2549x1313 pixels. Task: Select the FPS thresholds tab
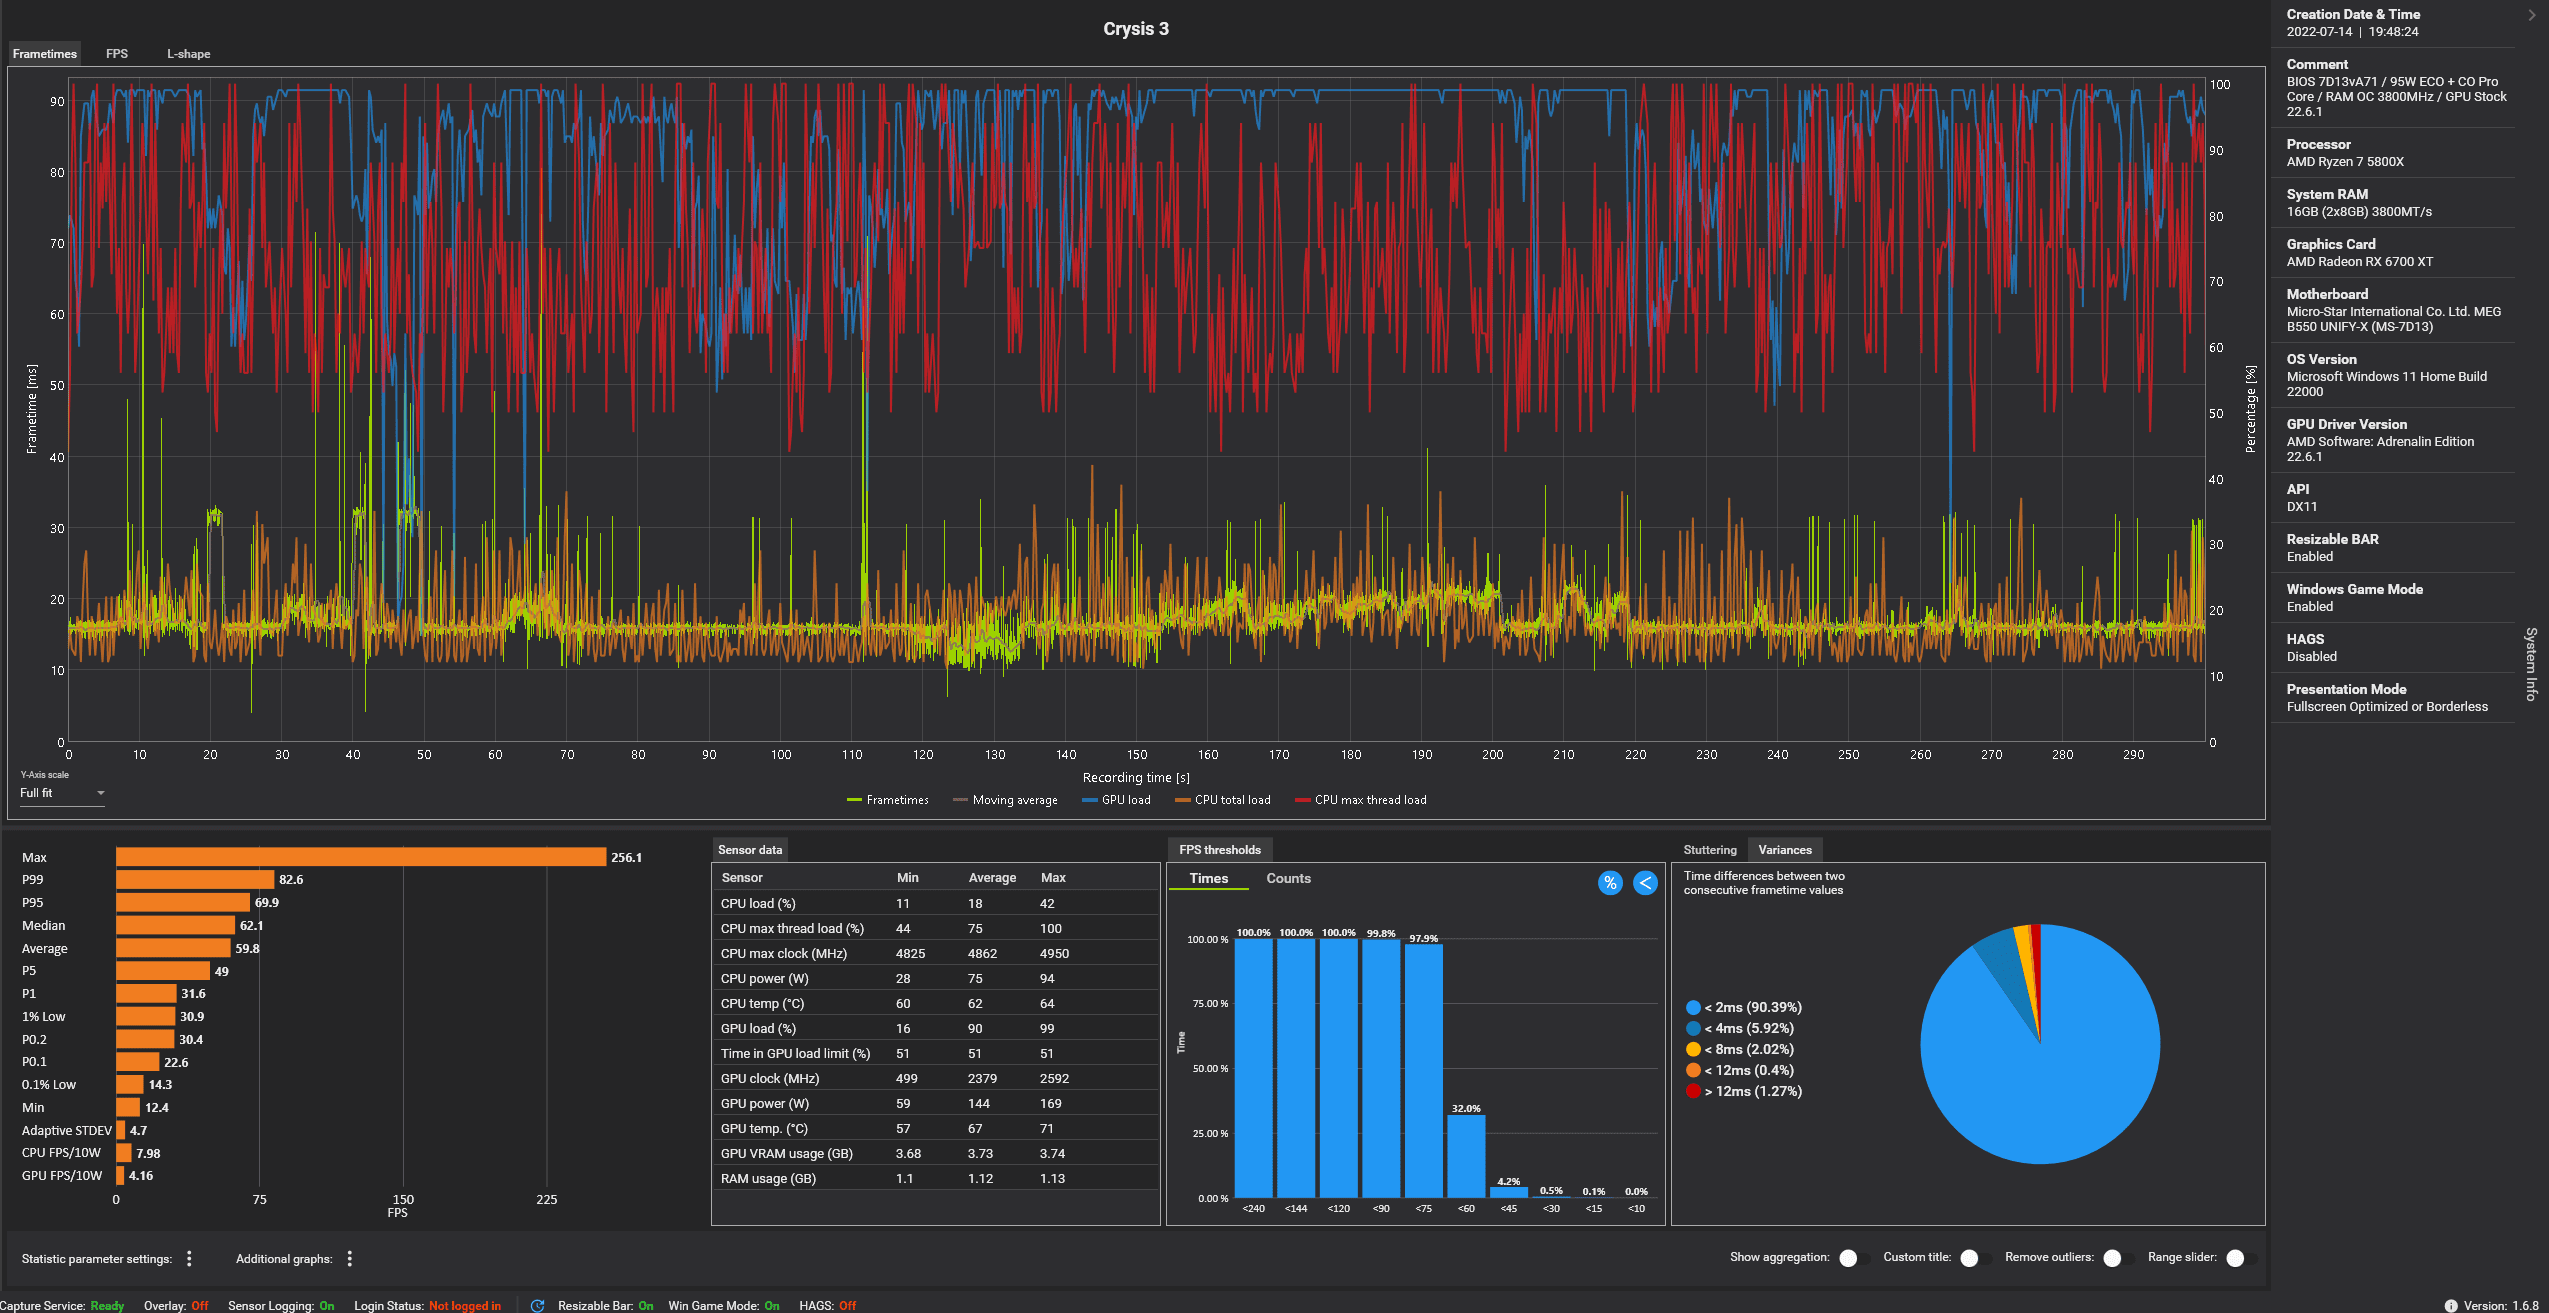pos(1219,850)
